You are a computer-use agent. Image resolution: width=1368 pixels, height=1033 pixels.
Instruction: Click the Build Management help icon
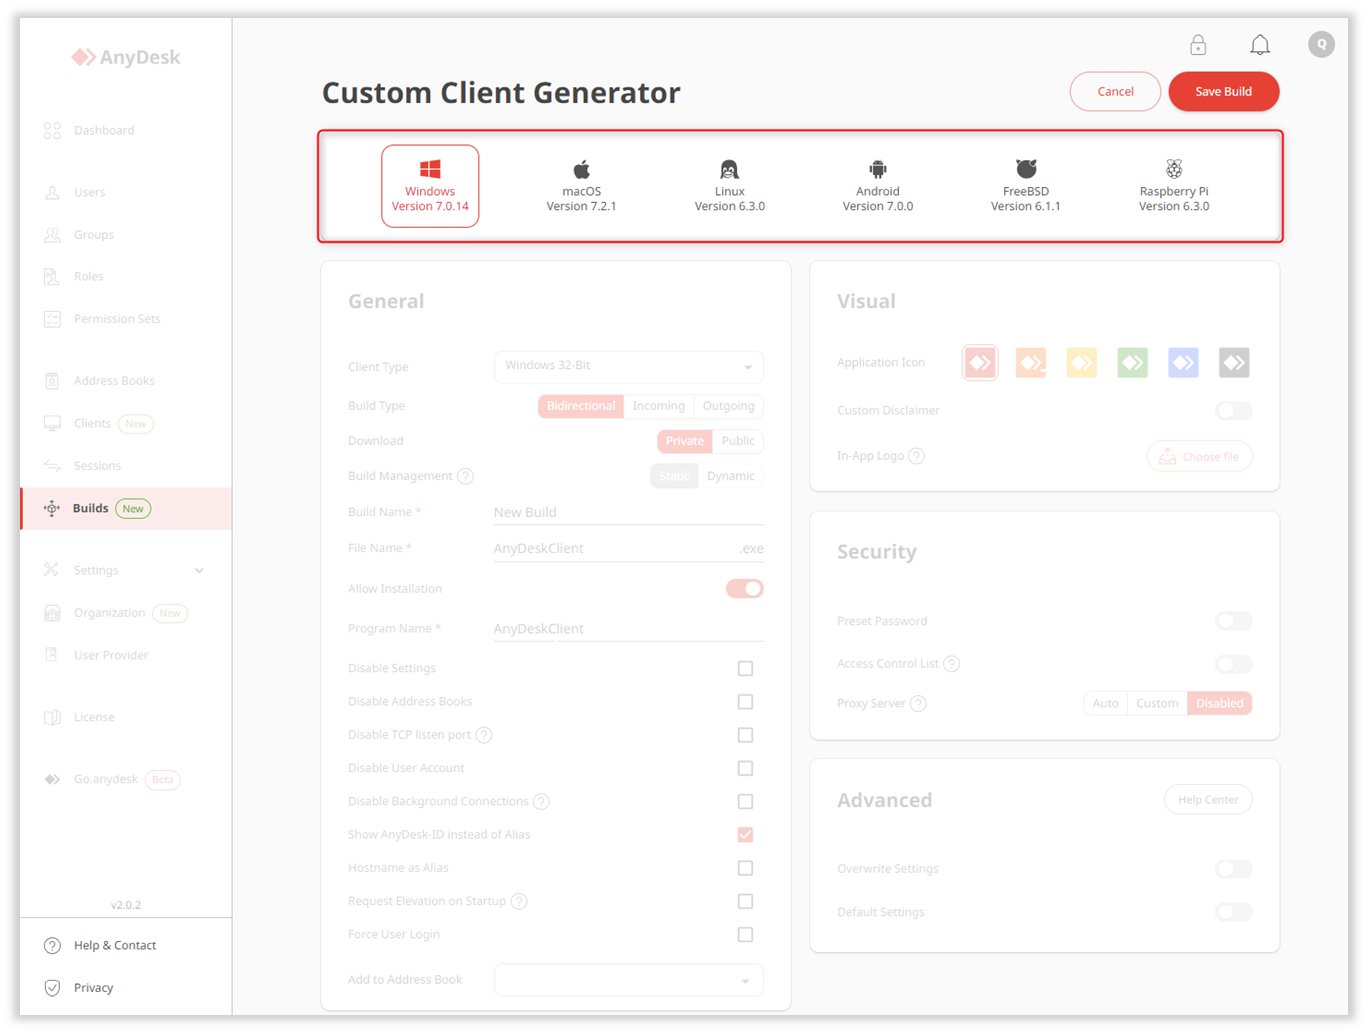[465, 476]
